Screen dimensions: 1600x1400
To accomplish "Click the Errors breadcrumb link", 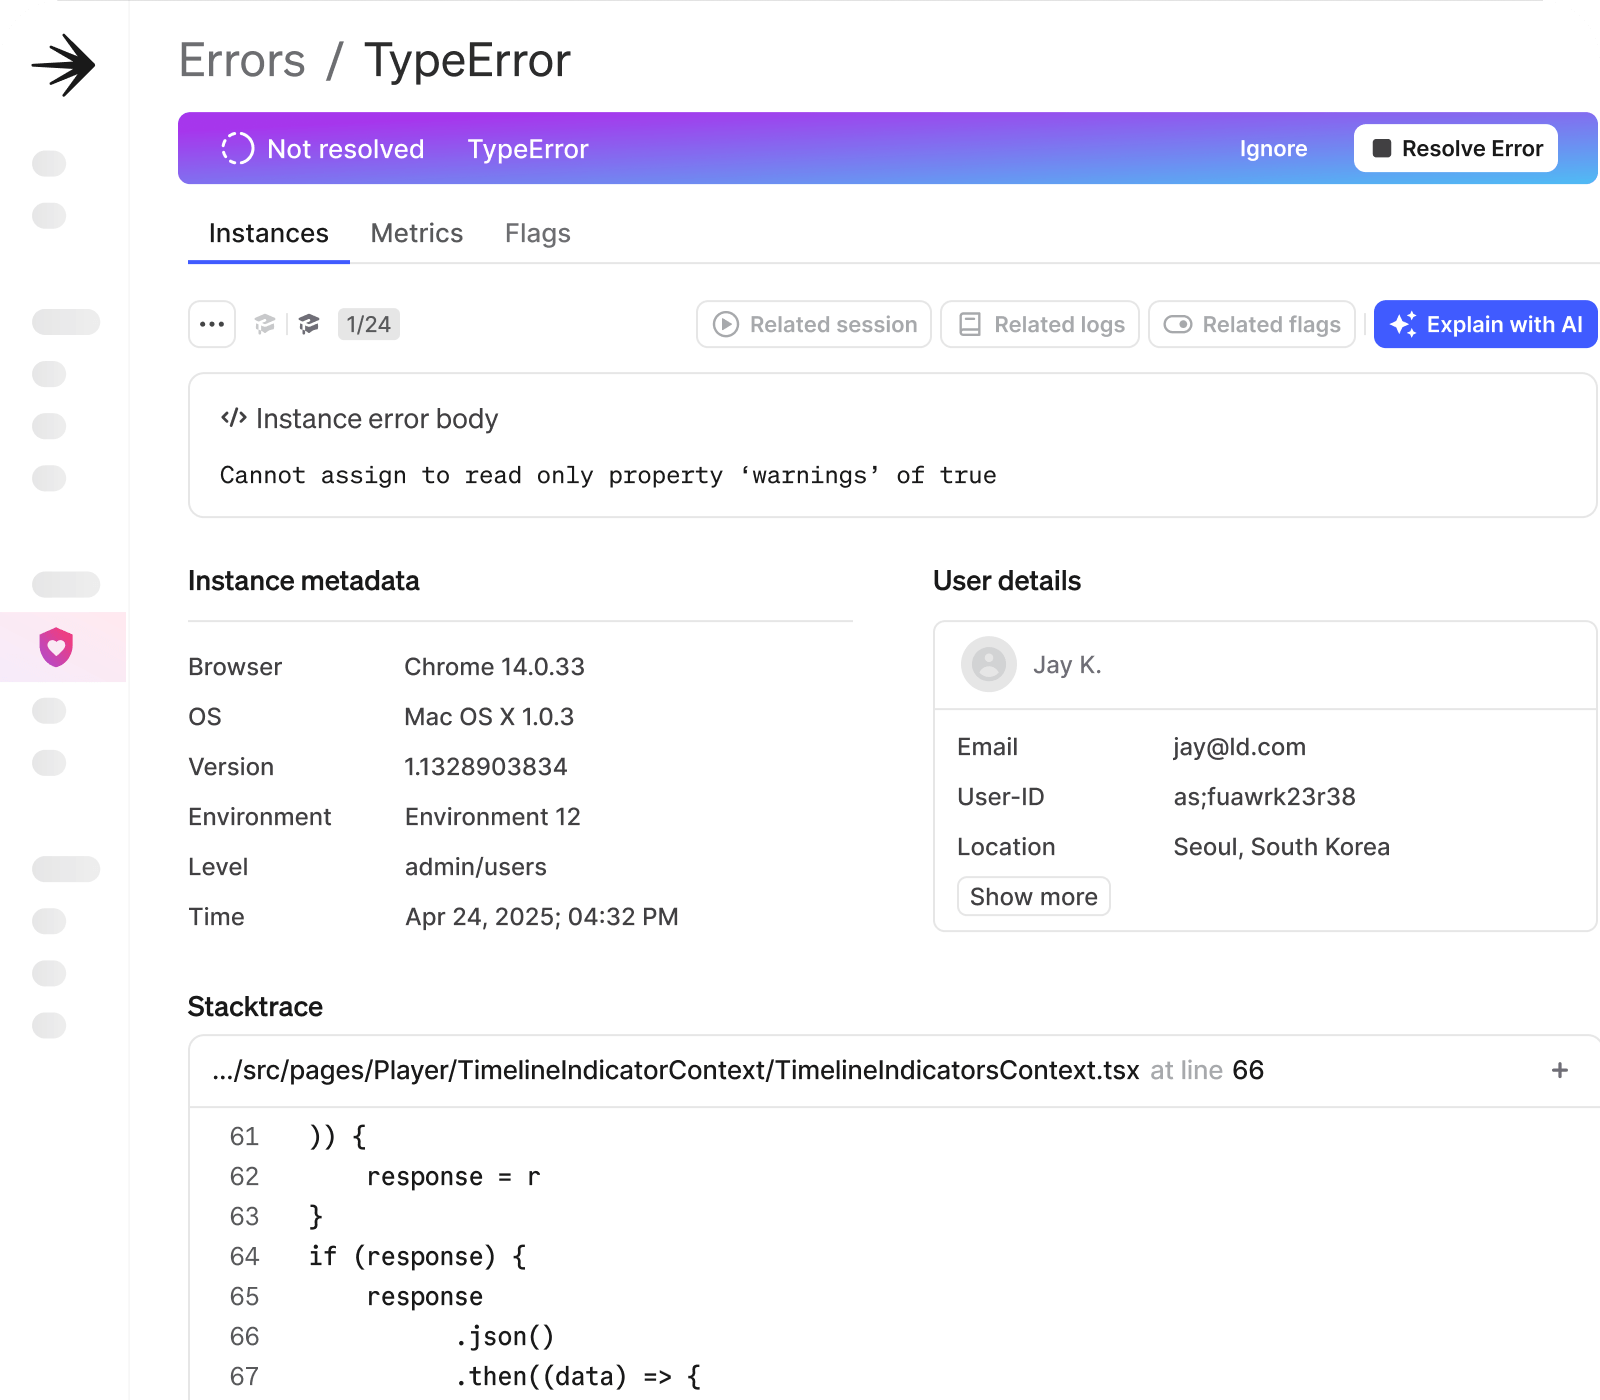I will (242, 61).
